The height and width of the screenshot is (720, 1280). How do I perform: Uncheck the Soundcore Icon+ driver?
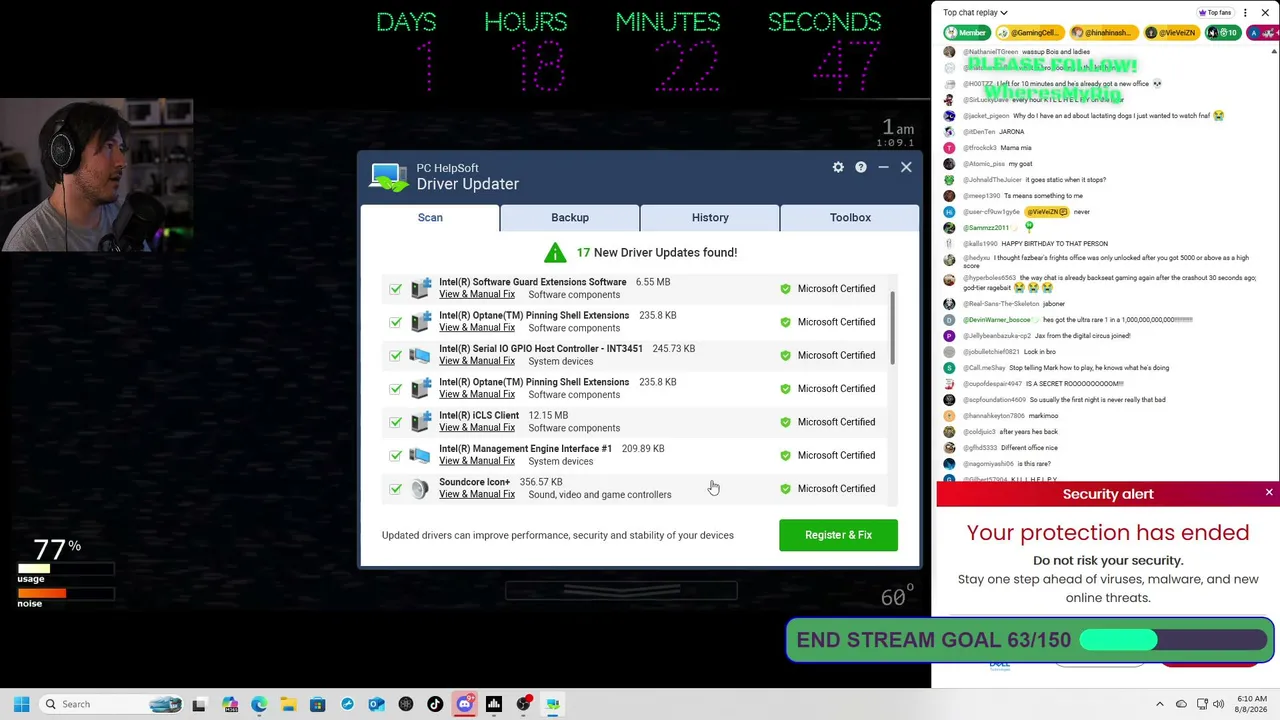(396, 489)
